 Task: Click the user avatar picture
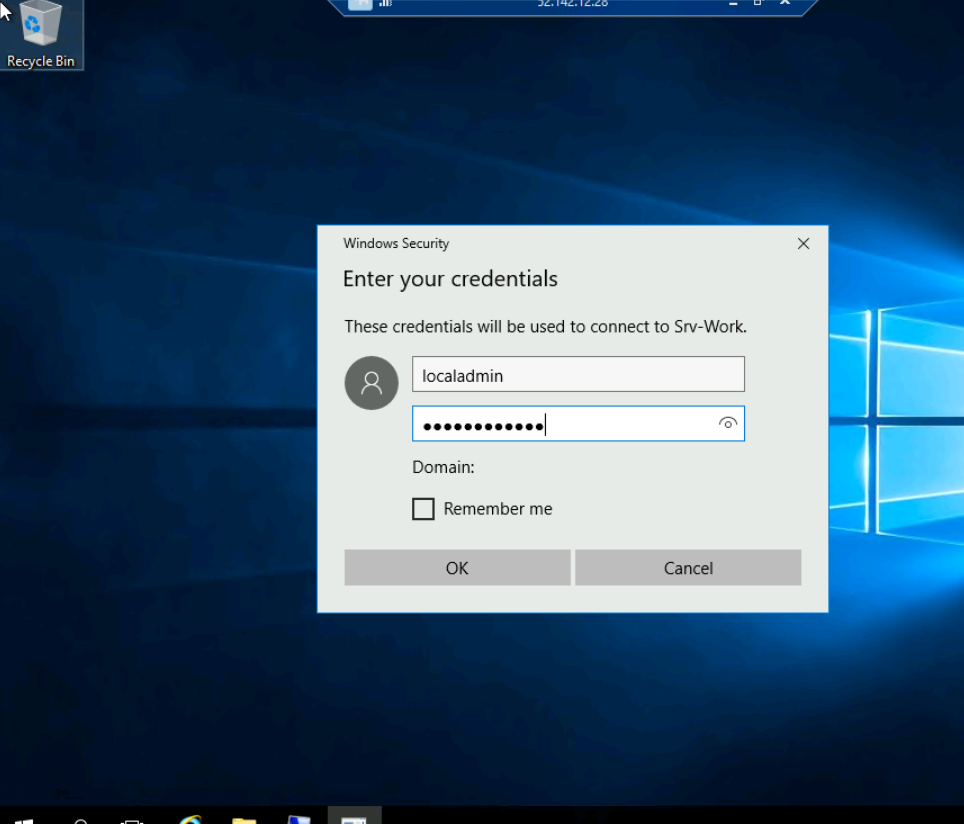(x=371, y=383)
